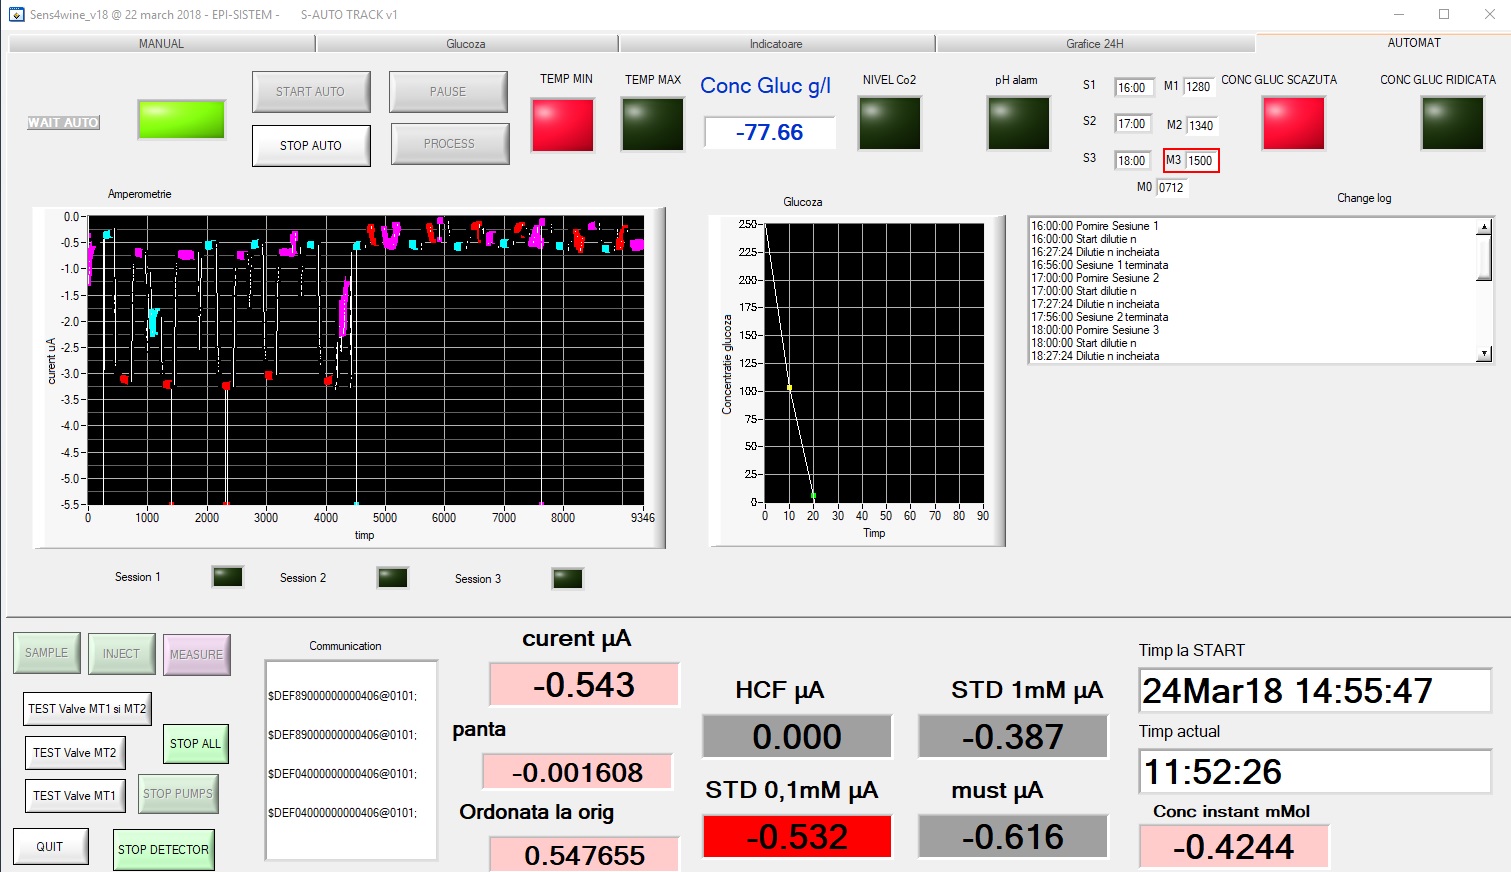Click Change log scrollbar down arrow
The width and height of the screenshot is (1511, 872).
pyautogui.click(x=1484, y=353)
